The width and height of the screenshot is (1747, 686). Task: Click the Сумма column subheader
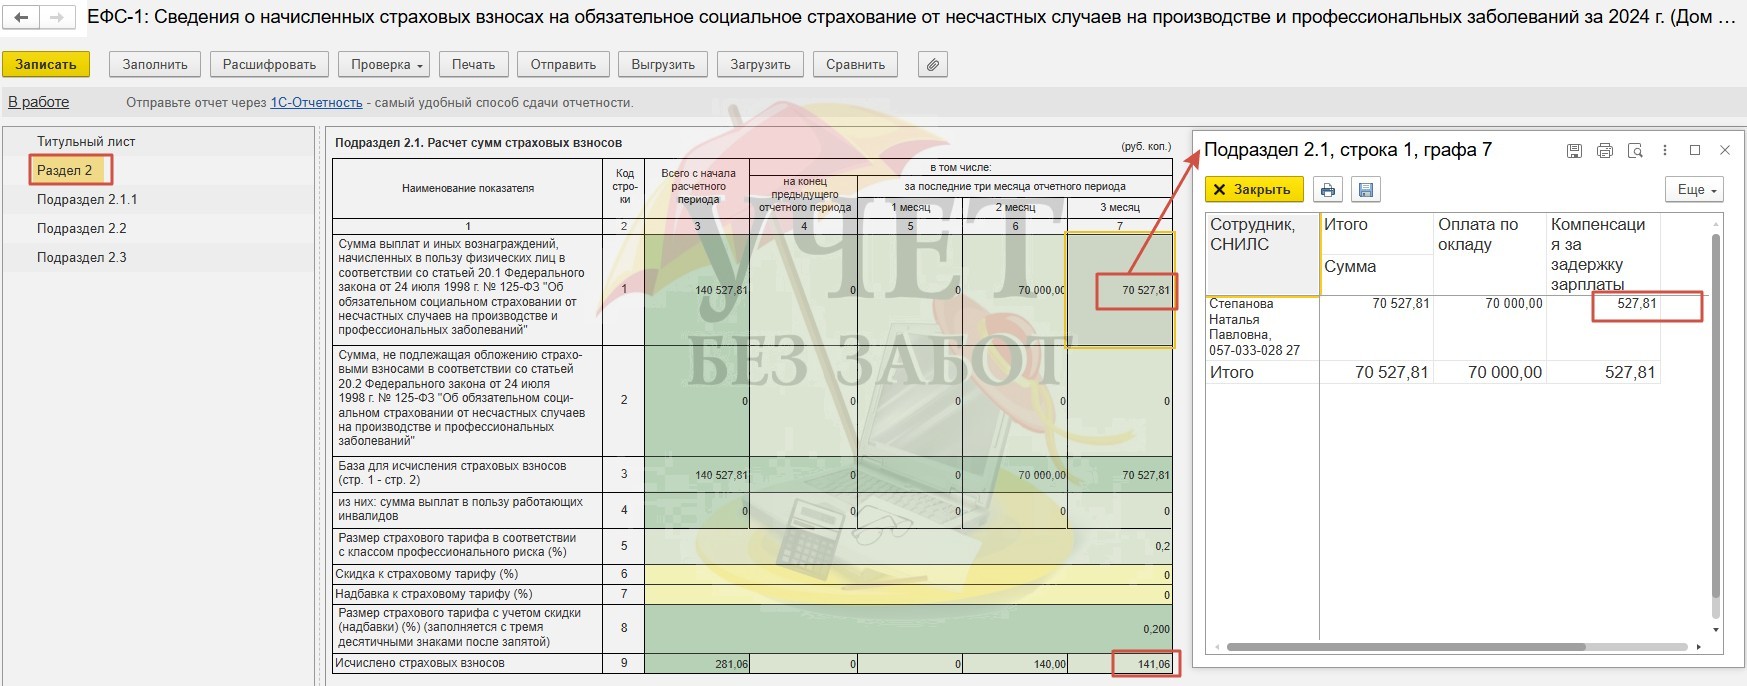click(x=1377, y=275)
